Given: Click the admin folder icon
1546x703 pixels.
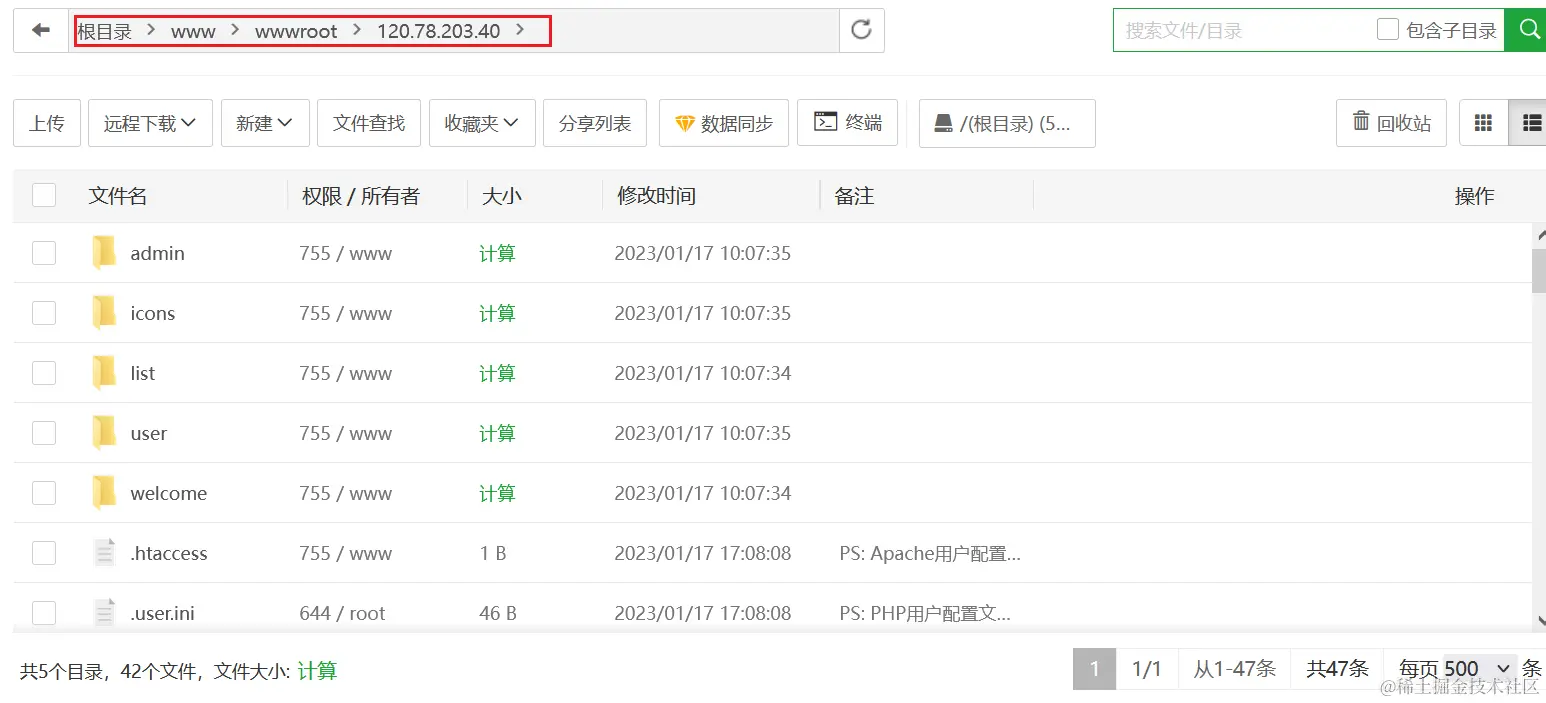Looking at the screenshot, I should pyautogui.click(x=104, y=253).
